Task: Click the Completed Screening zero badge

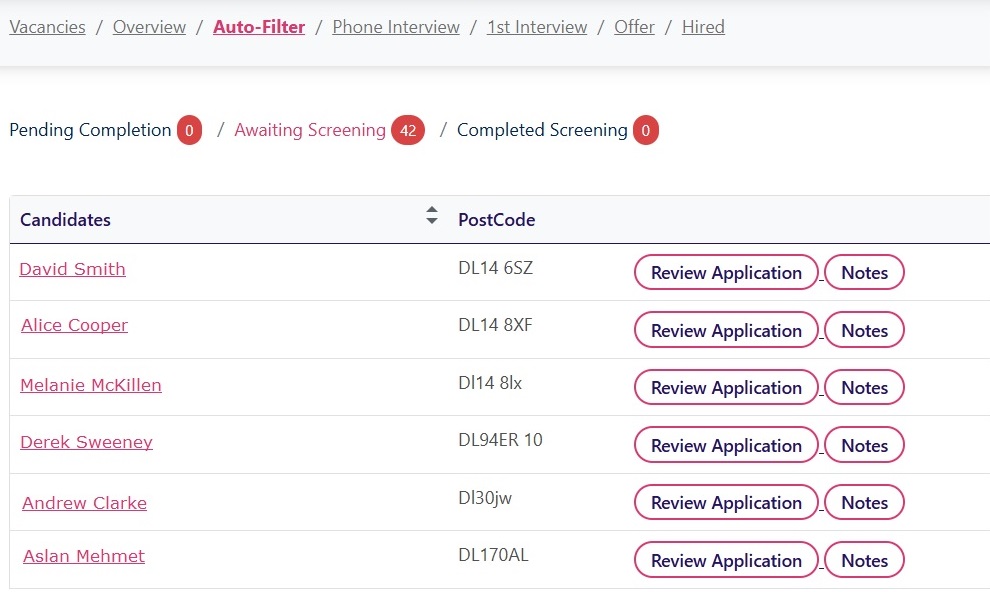Action: coord(646,130)
